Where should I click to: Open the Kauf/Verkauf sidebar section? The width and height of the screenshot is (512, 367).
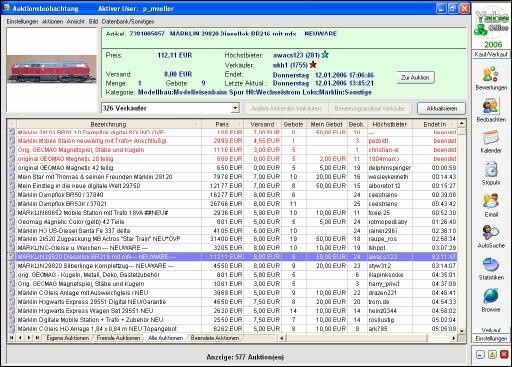[x=491, y=54]
